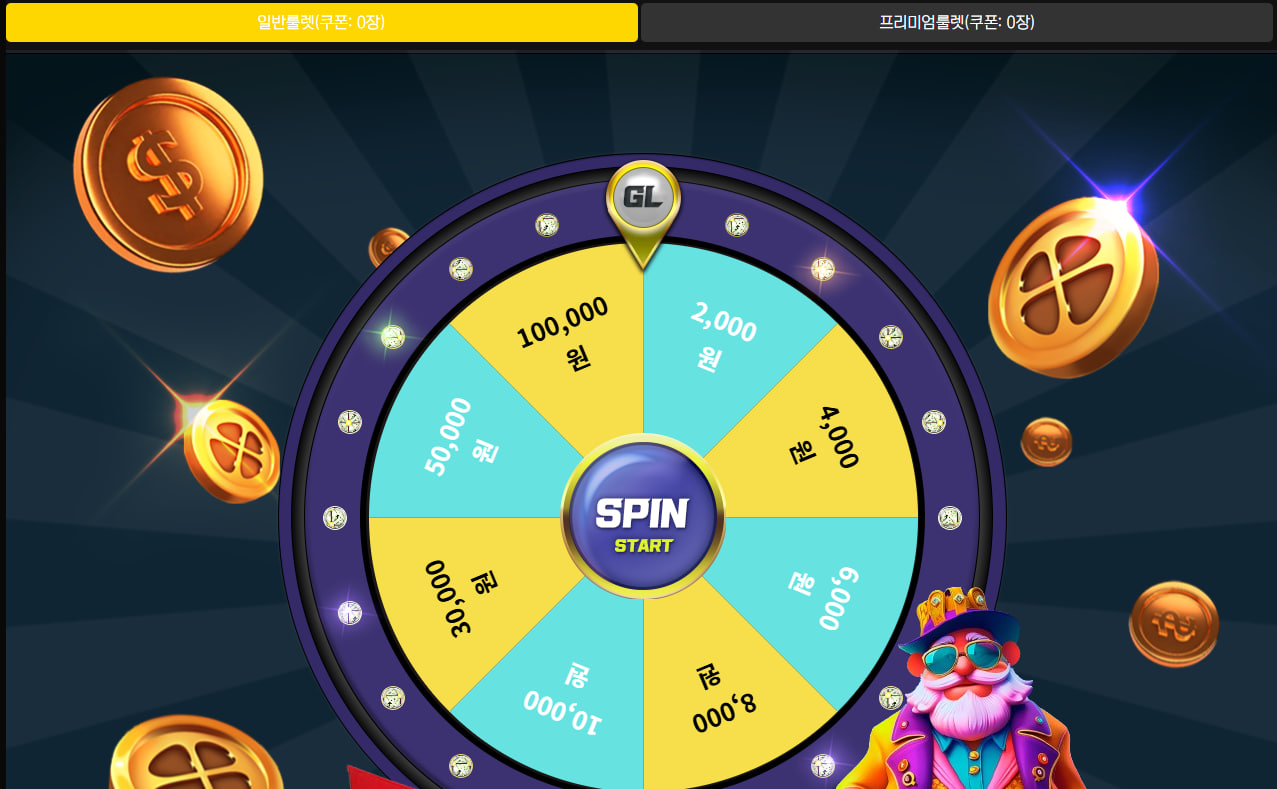Click the SPIN START button
Screen dimensions: 1277x789
643,517
